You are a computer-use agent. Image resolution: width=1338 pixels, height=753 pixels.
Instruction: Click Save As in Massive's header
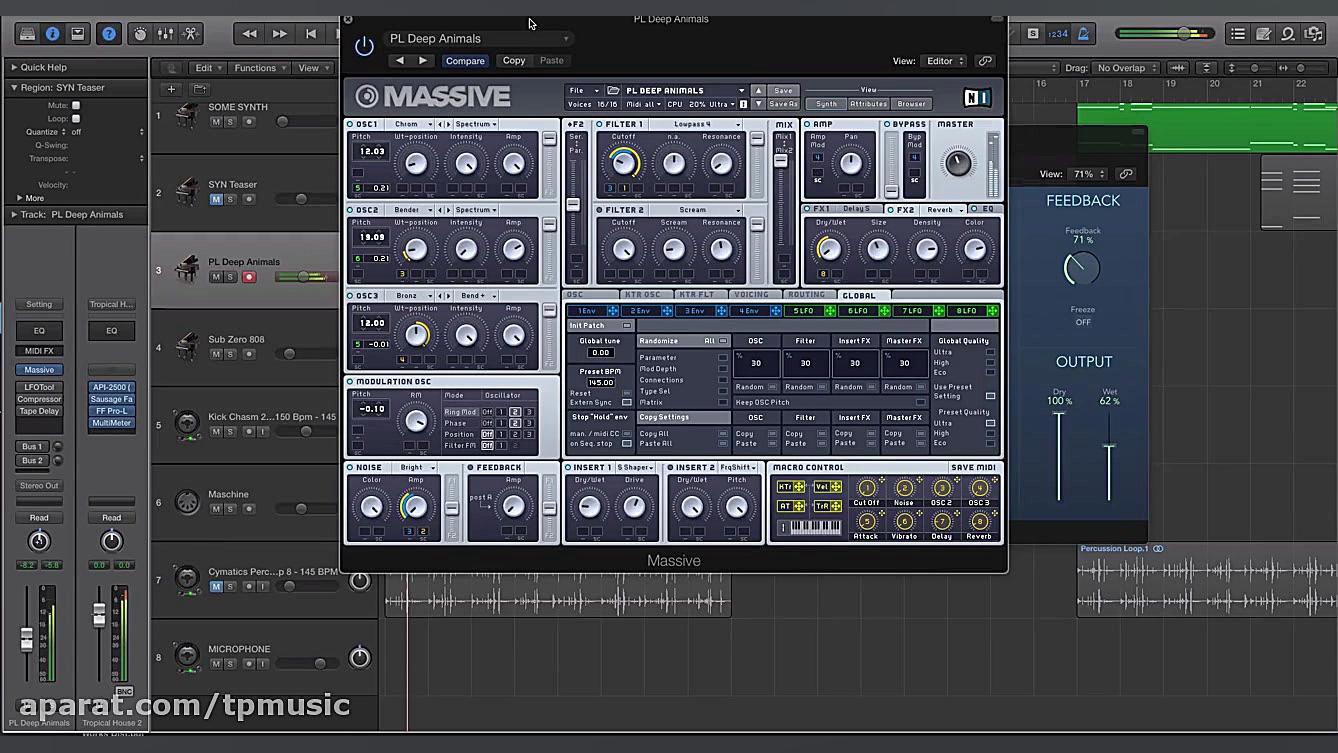tap(783, 103)
